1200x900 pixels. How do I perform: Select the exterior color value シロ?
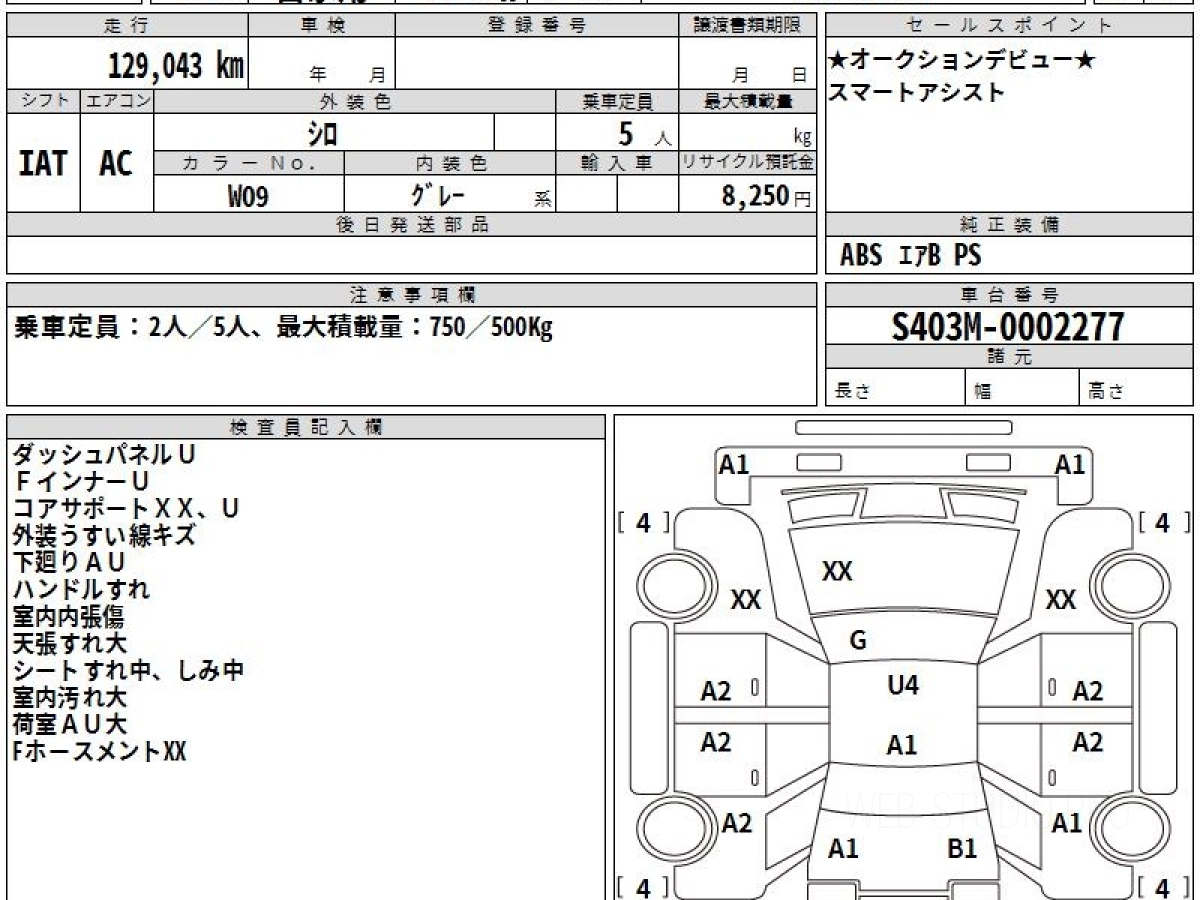click(323, 133)
